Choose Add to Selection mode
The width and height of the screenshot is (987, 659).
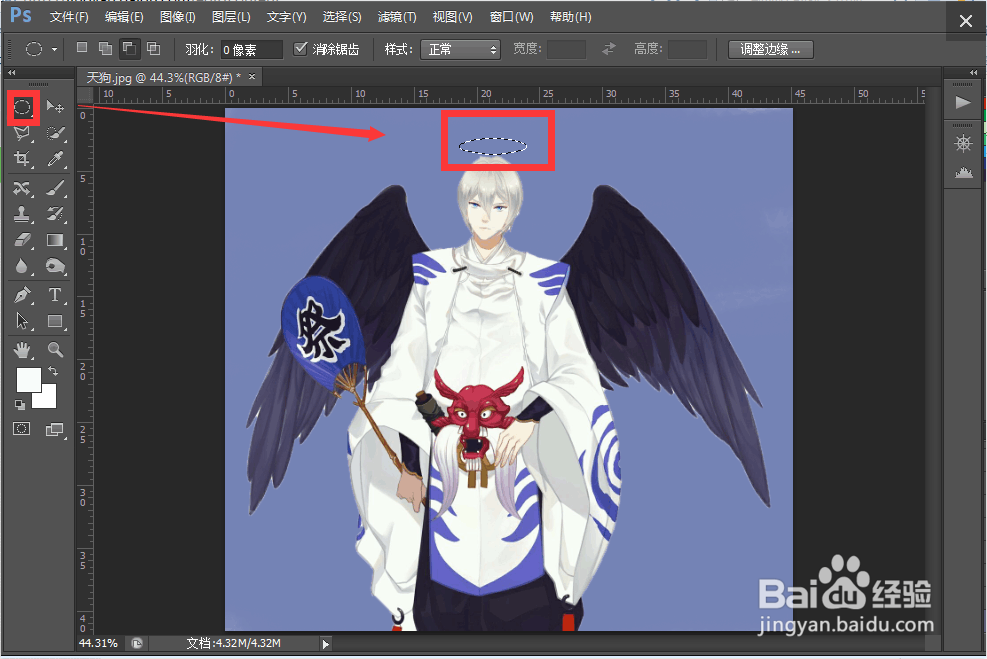(x=106, y=48)
